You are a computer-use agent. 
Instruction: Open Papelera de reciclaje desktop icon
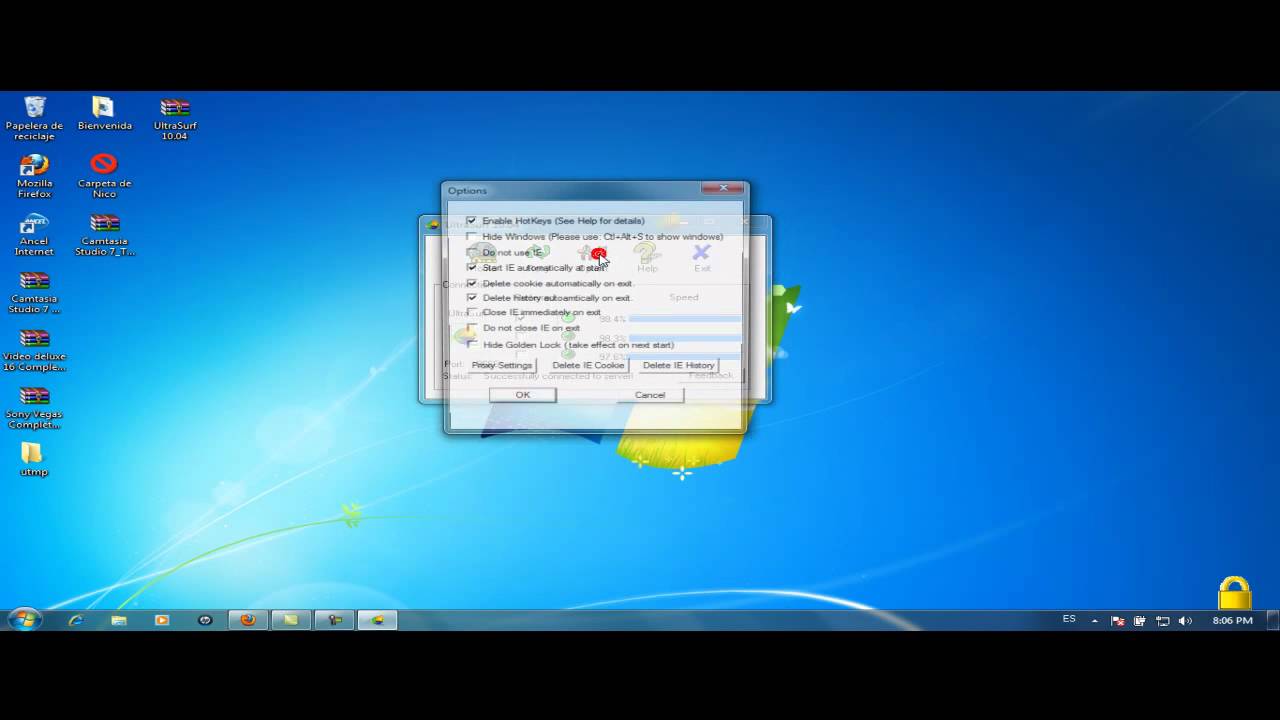34,118
